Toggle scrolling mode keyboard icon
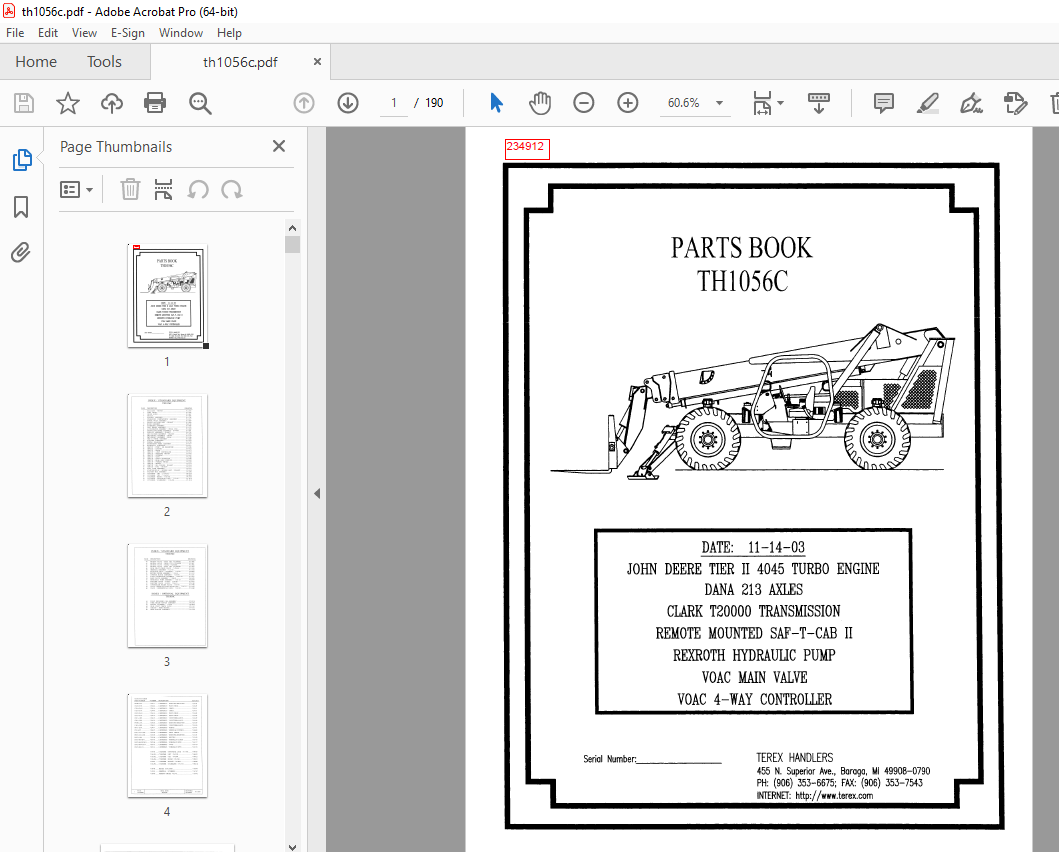Image resolution: width=1059 pixels, height=852 pixels. (819, 103)
